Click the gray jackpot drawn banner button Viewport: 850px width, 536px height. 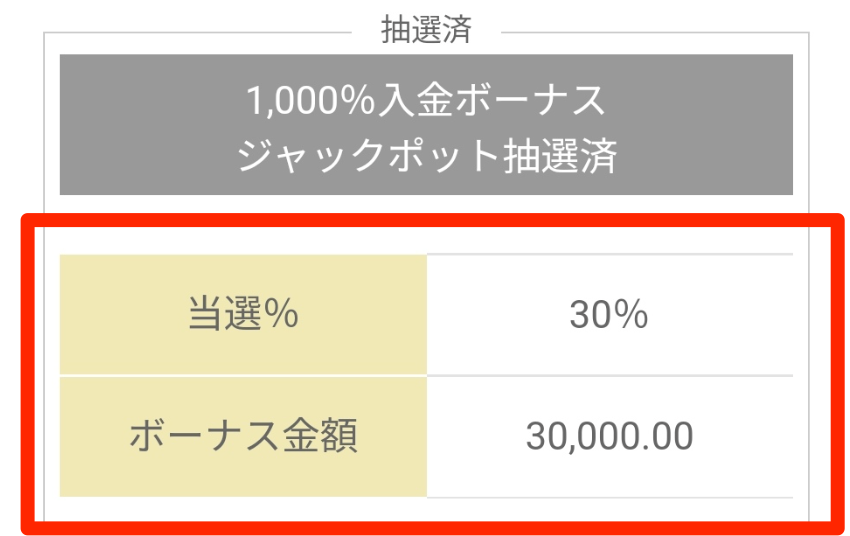426,124
